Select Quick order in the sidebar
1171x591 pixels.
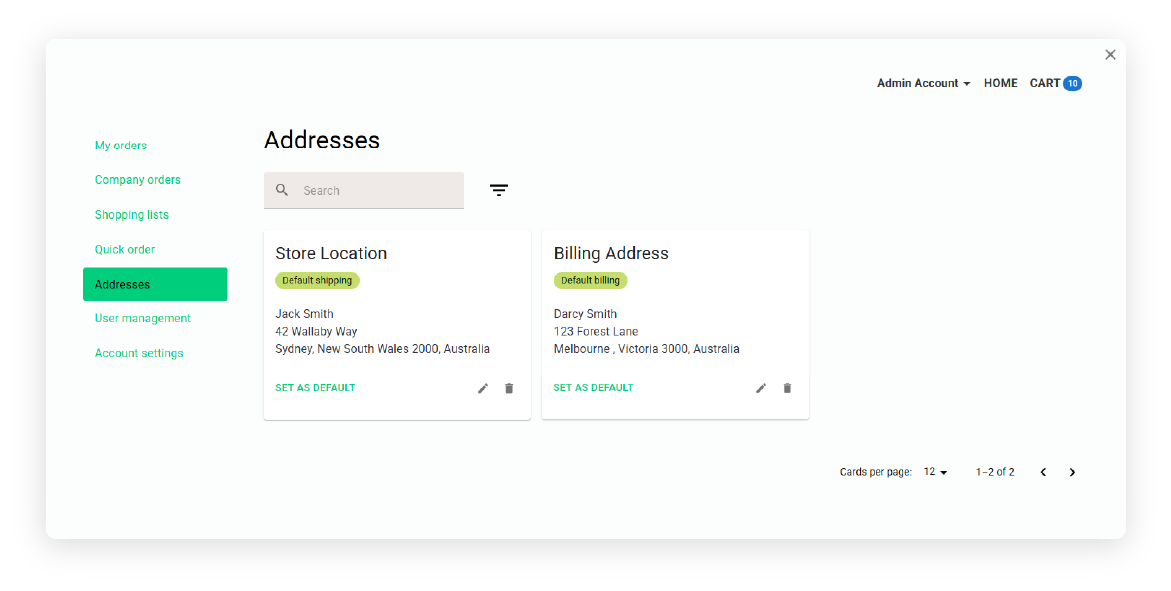pos(125,250)
